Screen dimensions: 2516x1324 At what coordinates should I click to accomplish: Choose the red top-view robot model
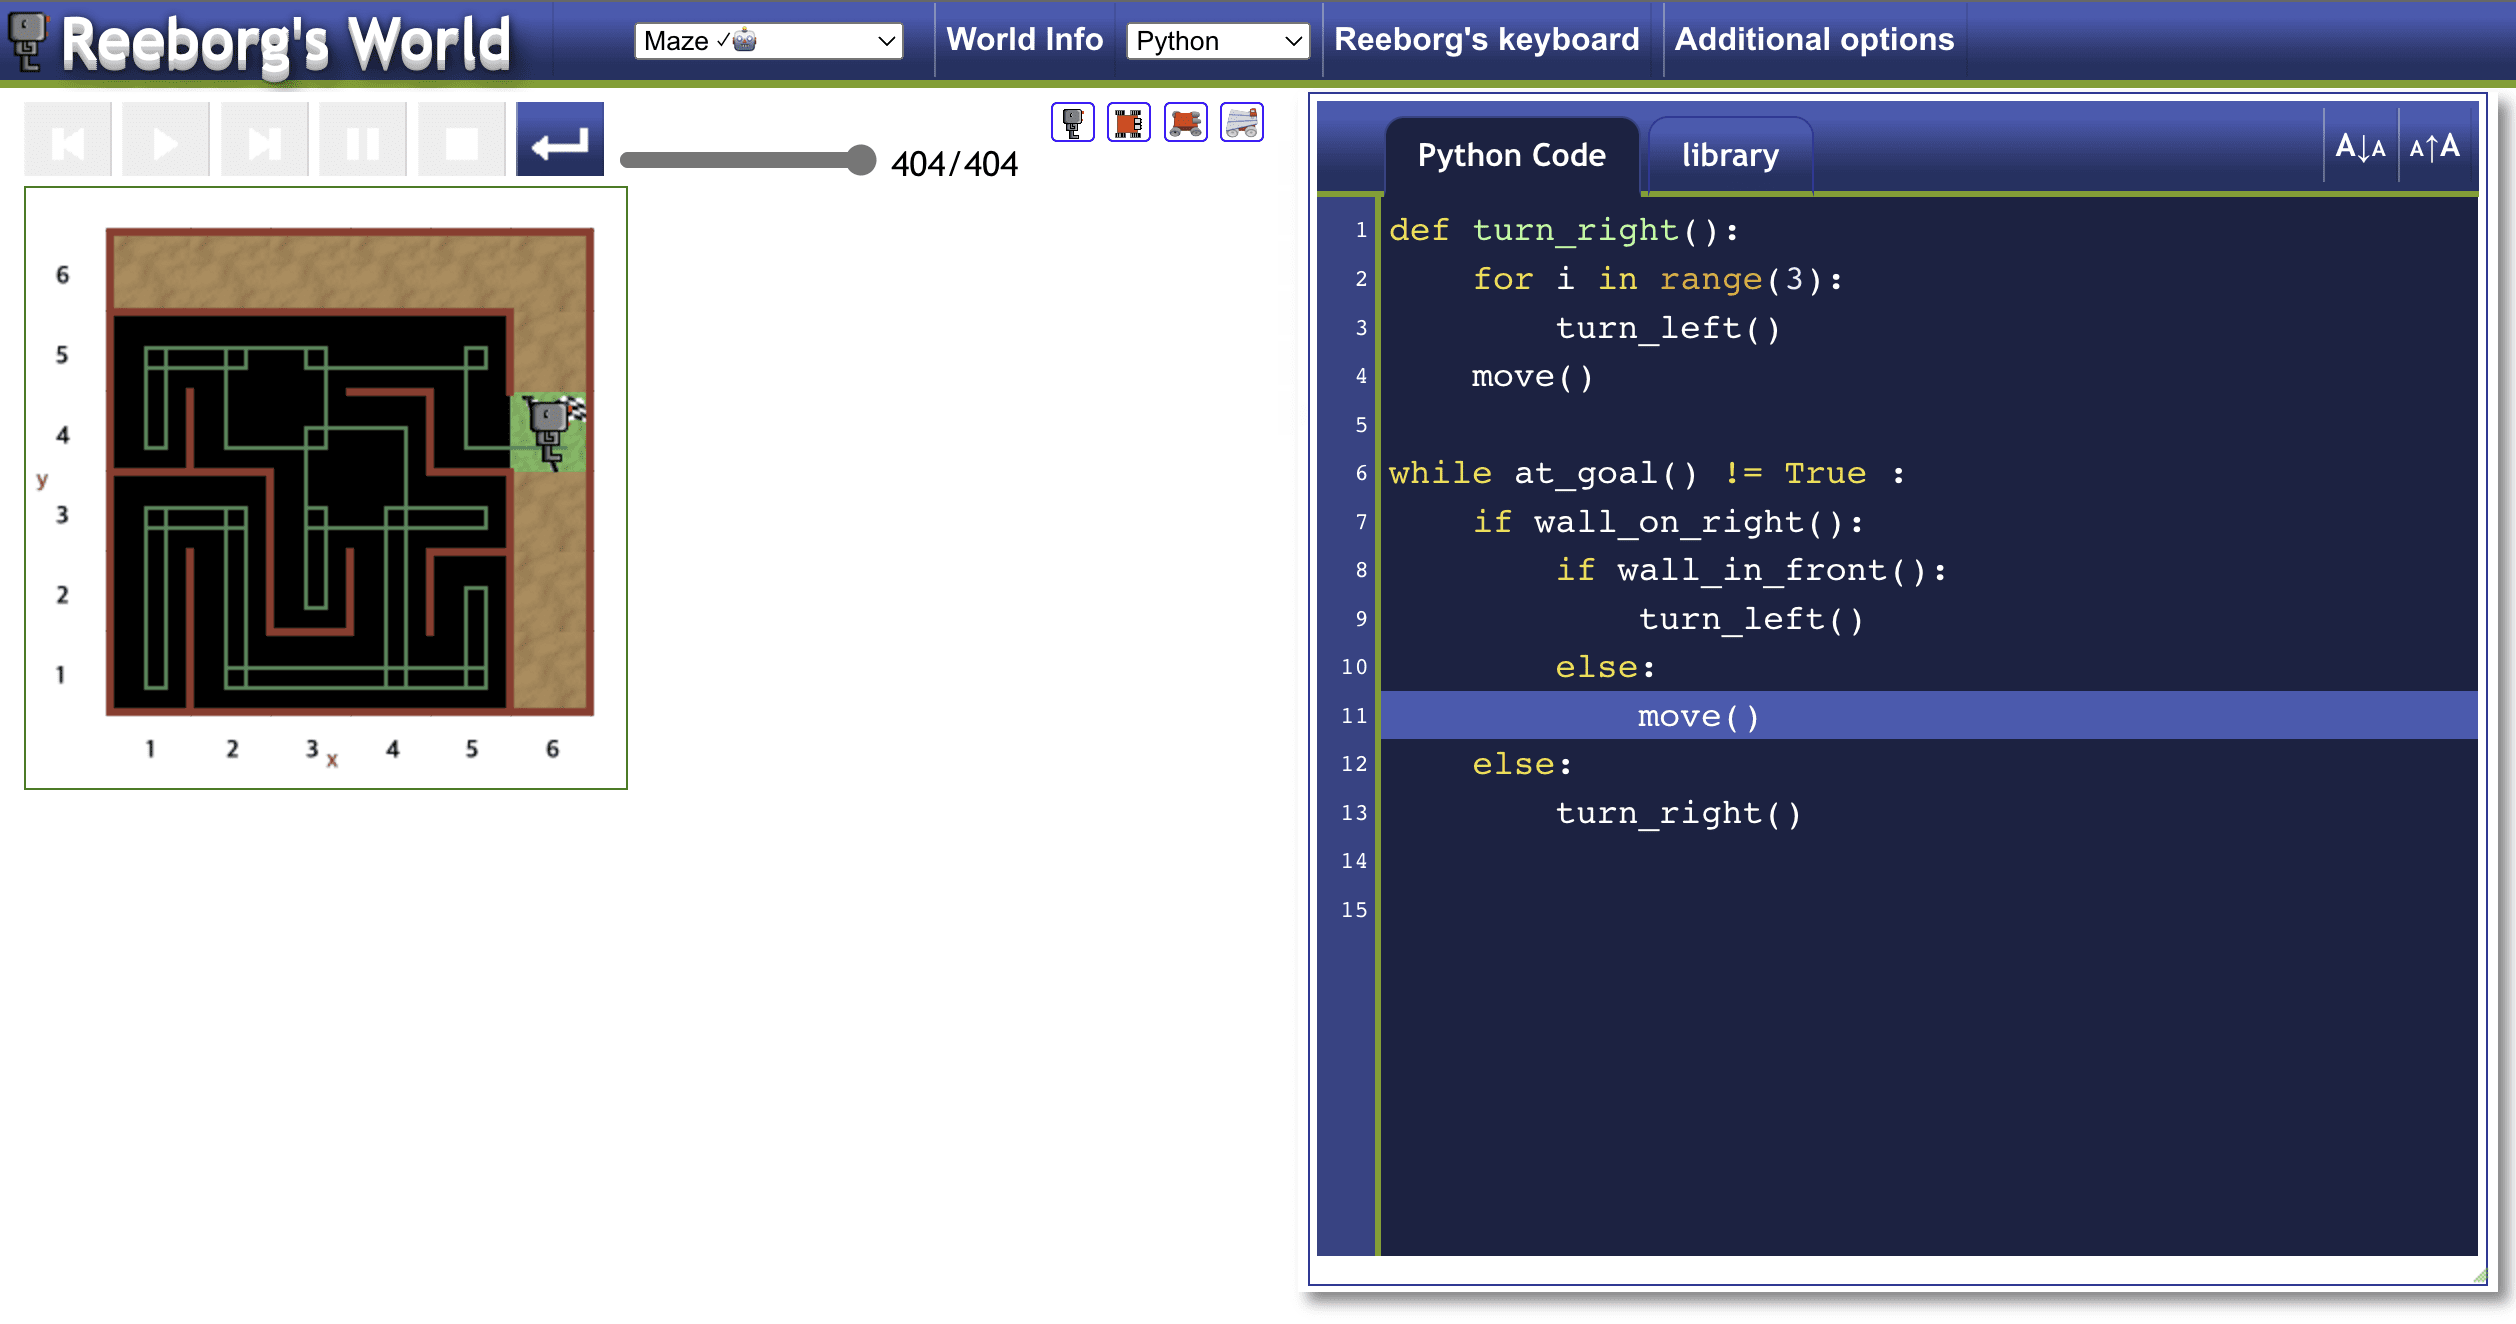click(1129, 123)
